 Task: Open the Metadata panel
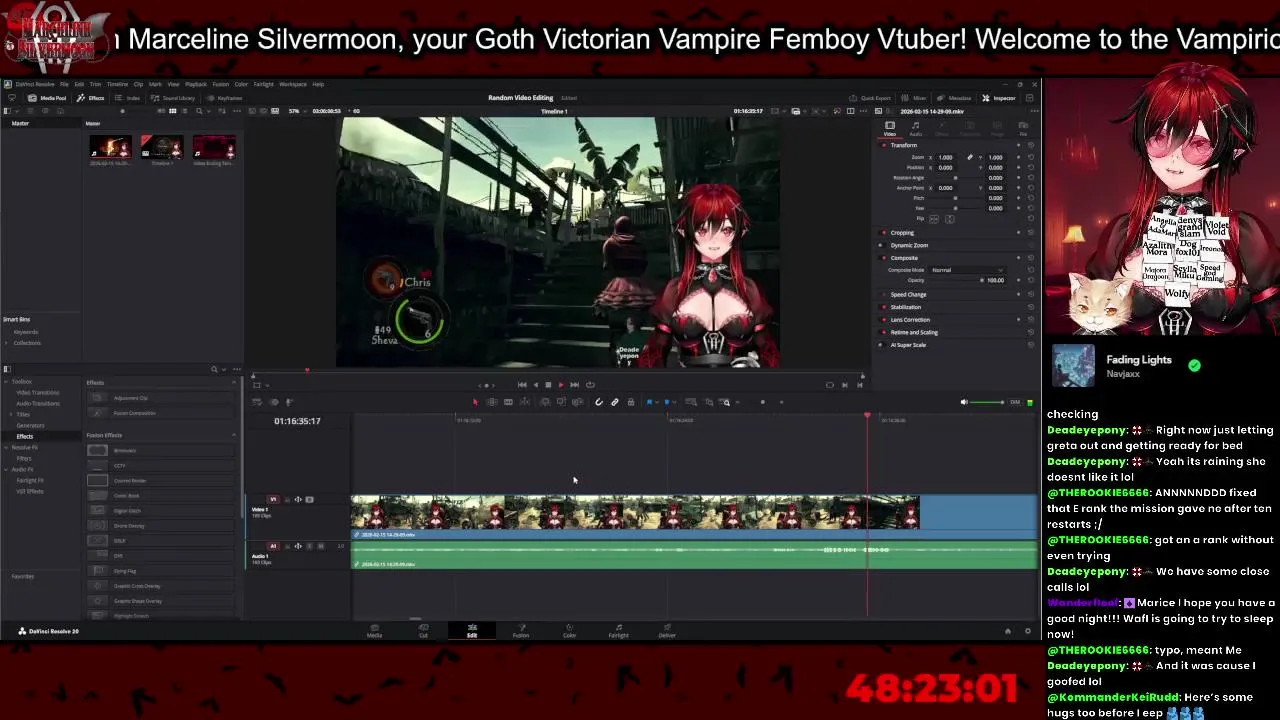click(x=954, y=98)
